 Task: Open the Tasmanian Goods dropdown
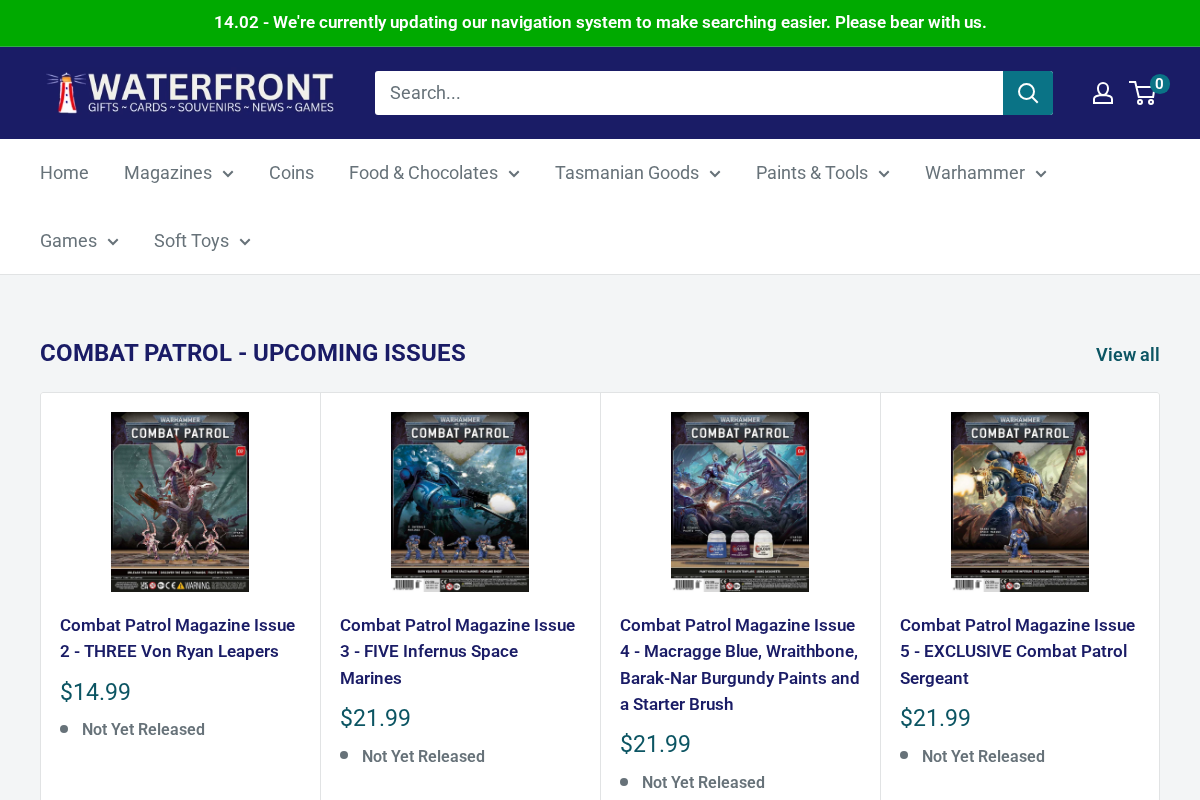tap(637, 173)
